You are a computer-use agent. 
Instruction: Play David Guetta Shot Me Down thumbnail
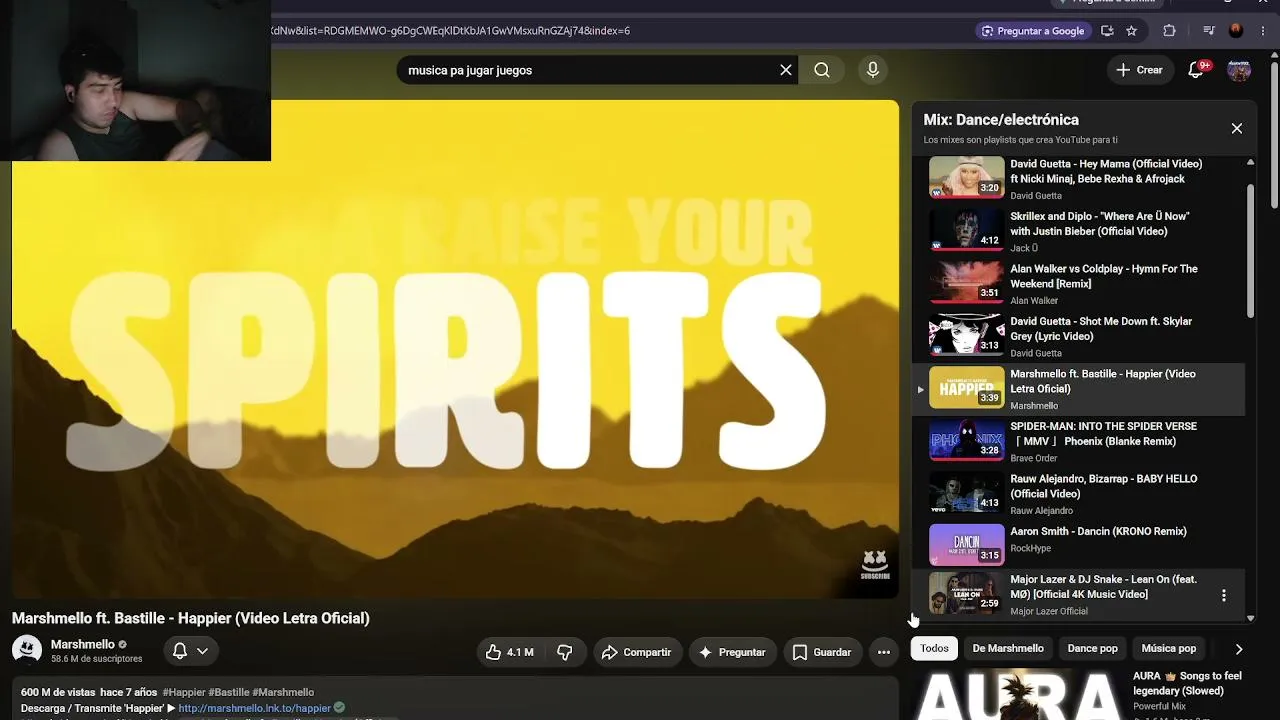click(x=967, y=335)
